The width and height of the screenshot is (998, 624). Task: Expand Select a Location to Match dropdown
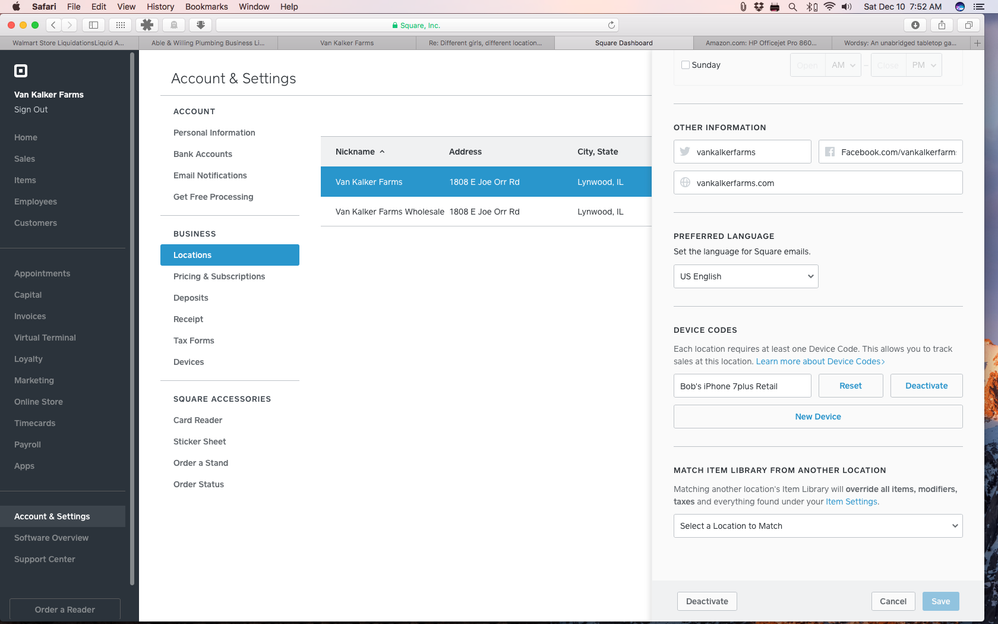click(x=817, y=526)
